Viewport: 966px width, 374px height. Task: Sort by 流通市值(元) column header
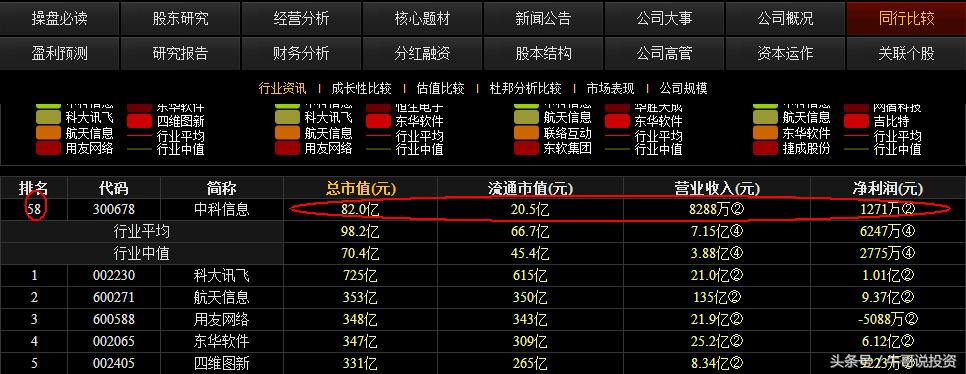click(530, 189)
